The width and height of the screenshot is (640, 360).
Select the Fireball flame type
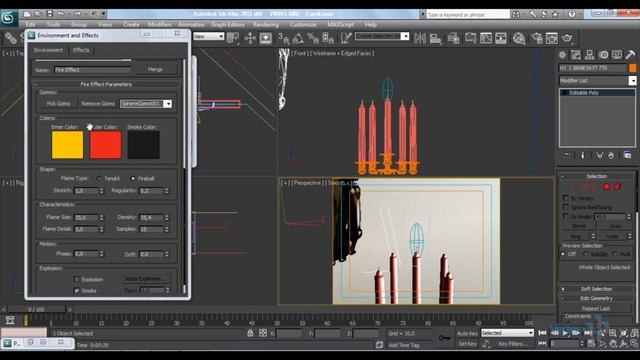(133, 178)
